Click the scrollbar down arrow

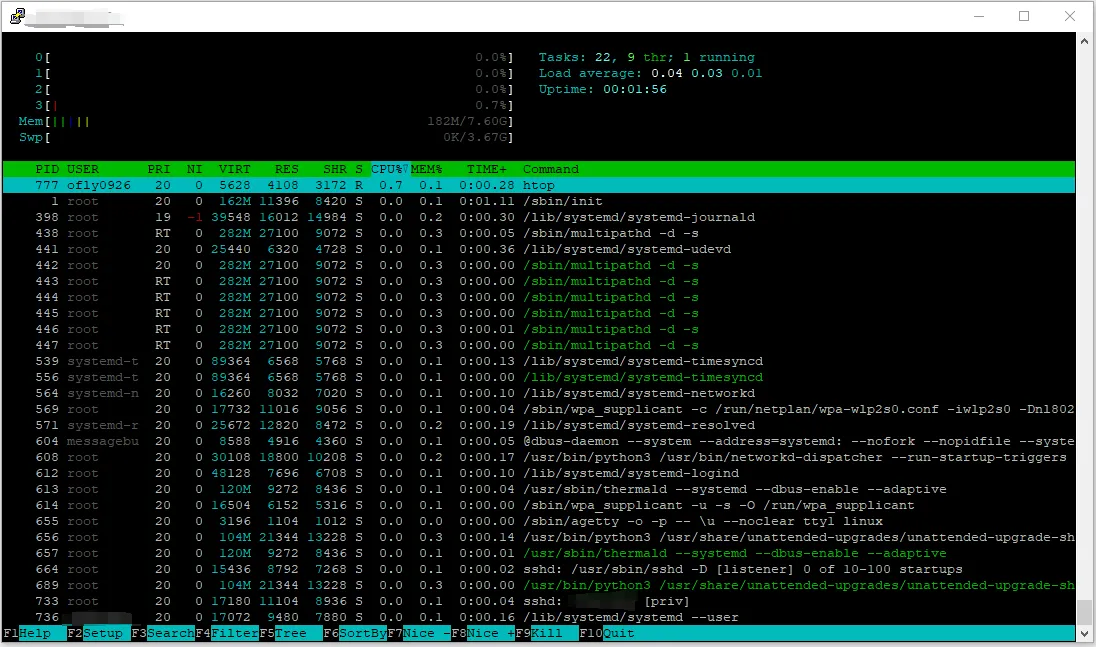click(1085, 633)
